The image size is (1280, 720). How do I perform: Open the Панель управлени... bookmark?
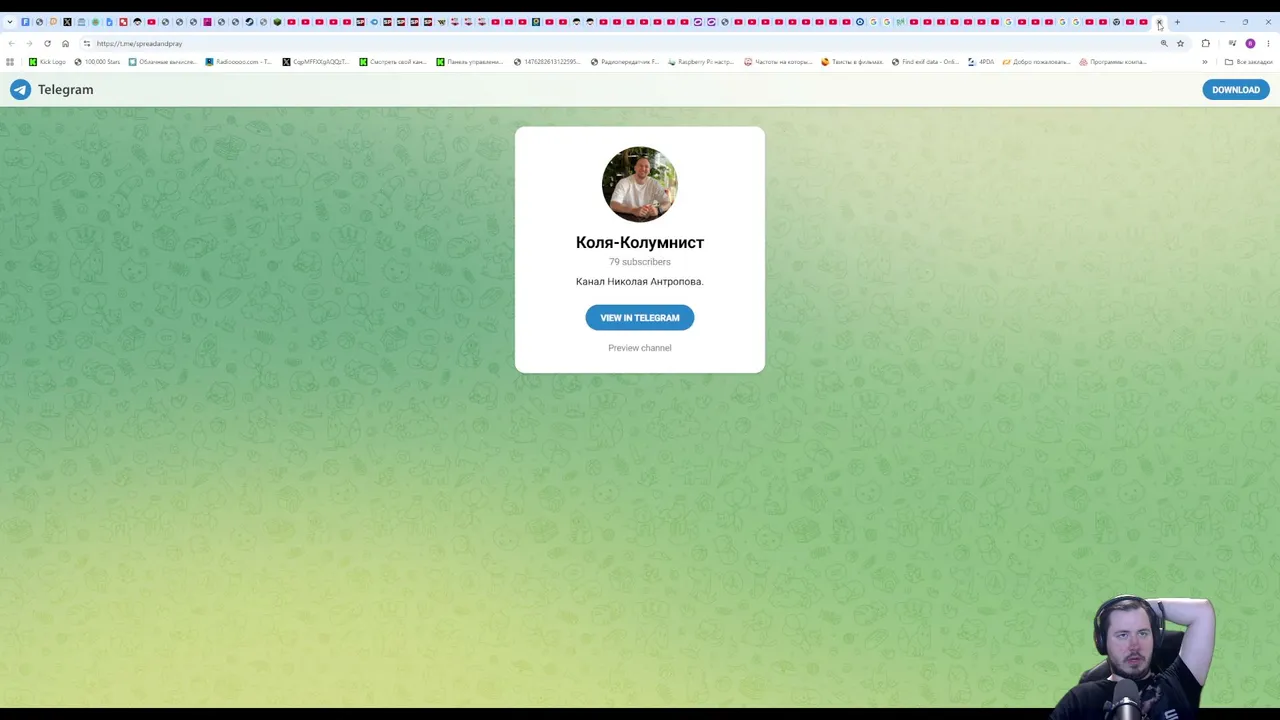point(469,62)
